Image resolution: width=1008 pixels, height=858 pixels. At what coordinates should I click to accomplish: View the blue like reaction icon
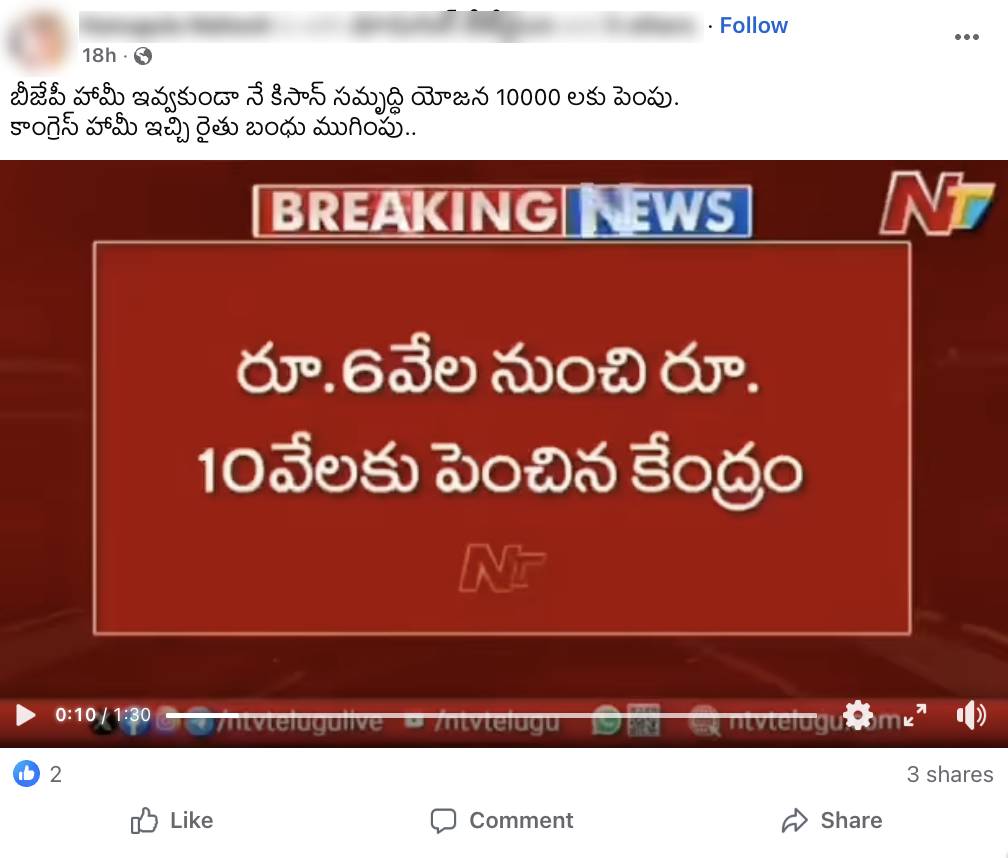26,773
